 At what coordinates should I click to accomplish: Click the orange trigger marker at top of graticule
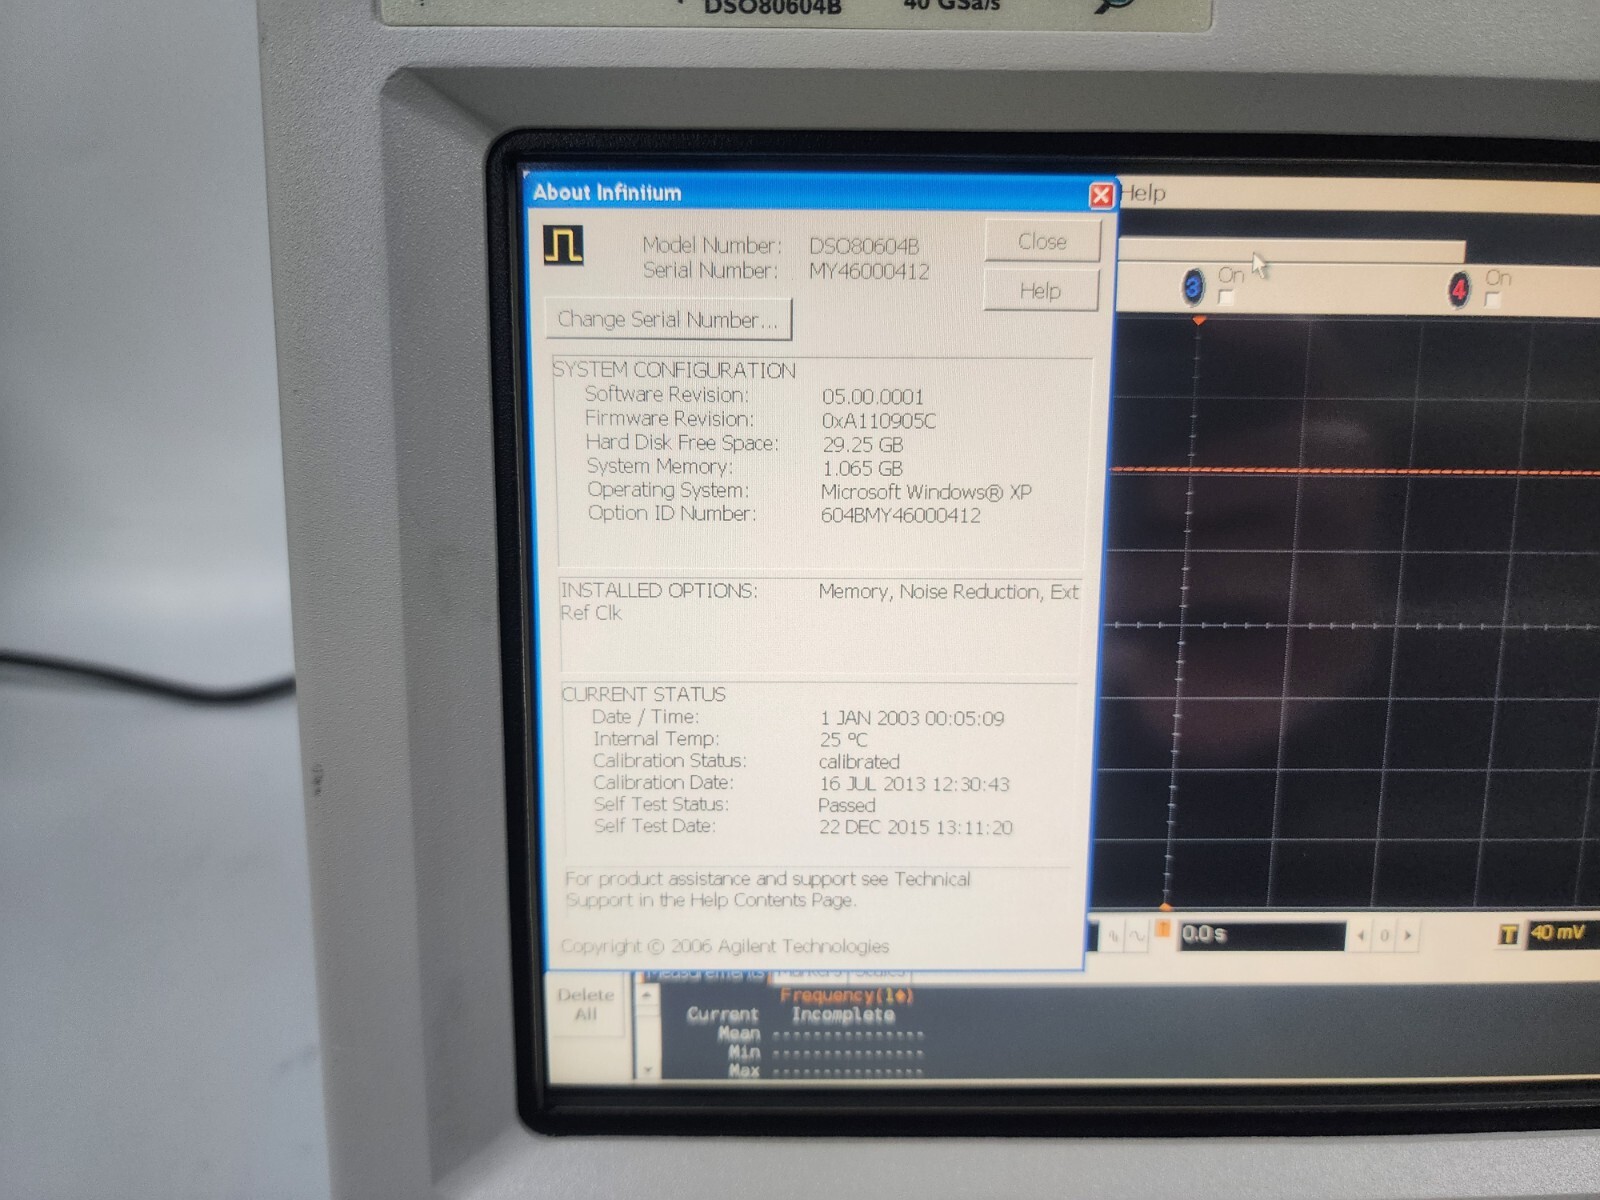coord(1199,321)
